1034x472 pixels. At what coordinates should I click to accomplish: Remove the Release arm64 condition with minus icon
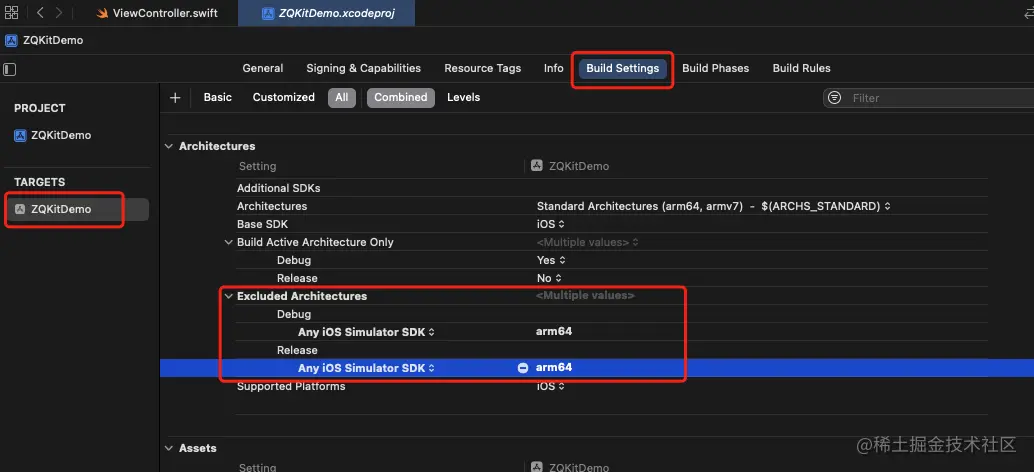[523, 368]
